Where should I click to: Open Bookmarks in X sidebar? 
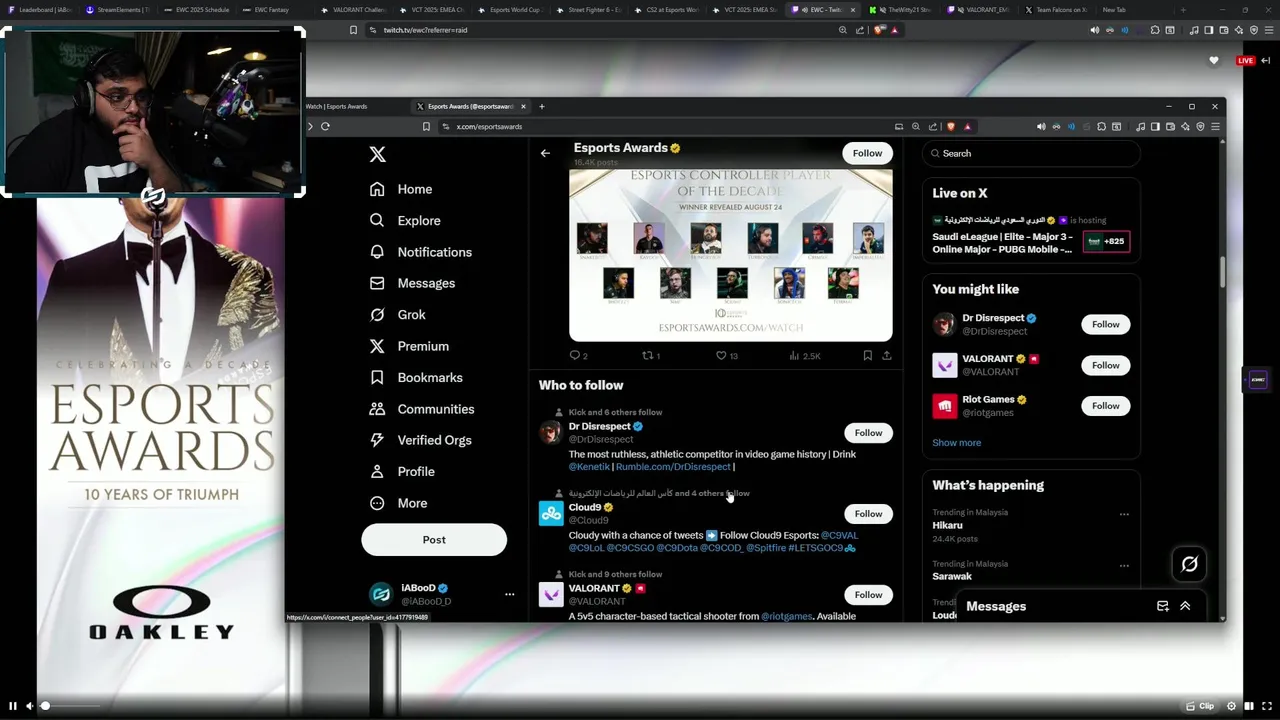tap(416, 377)
